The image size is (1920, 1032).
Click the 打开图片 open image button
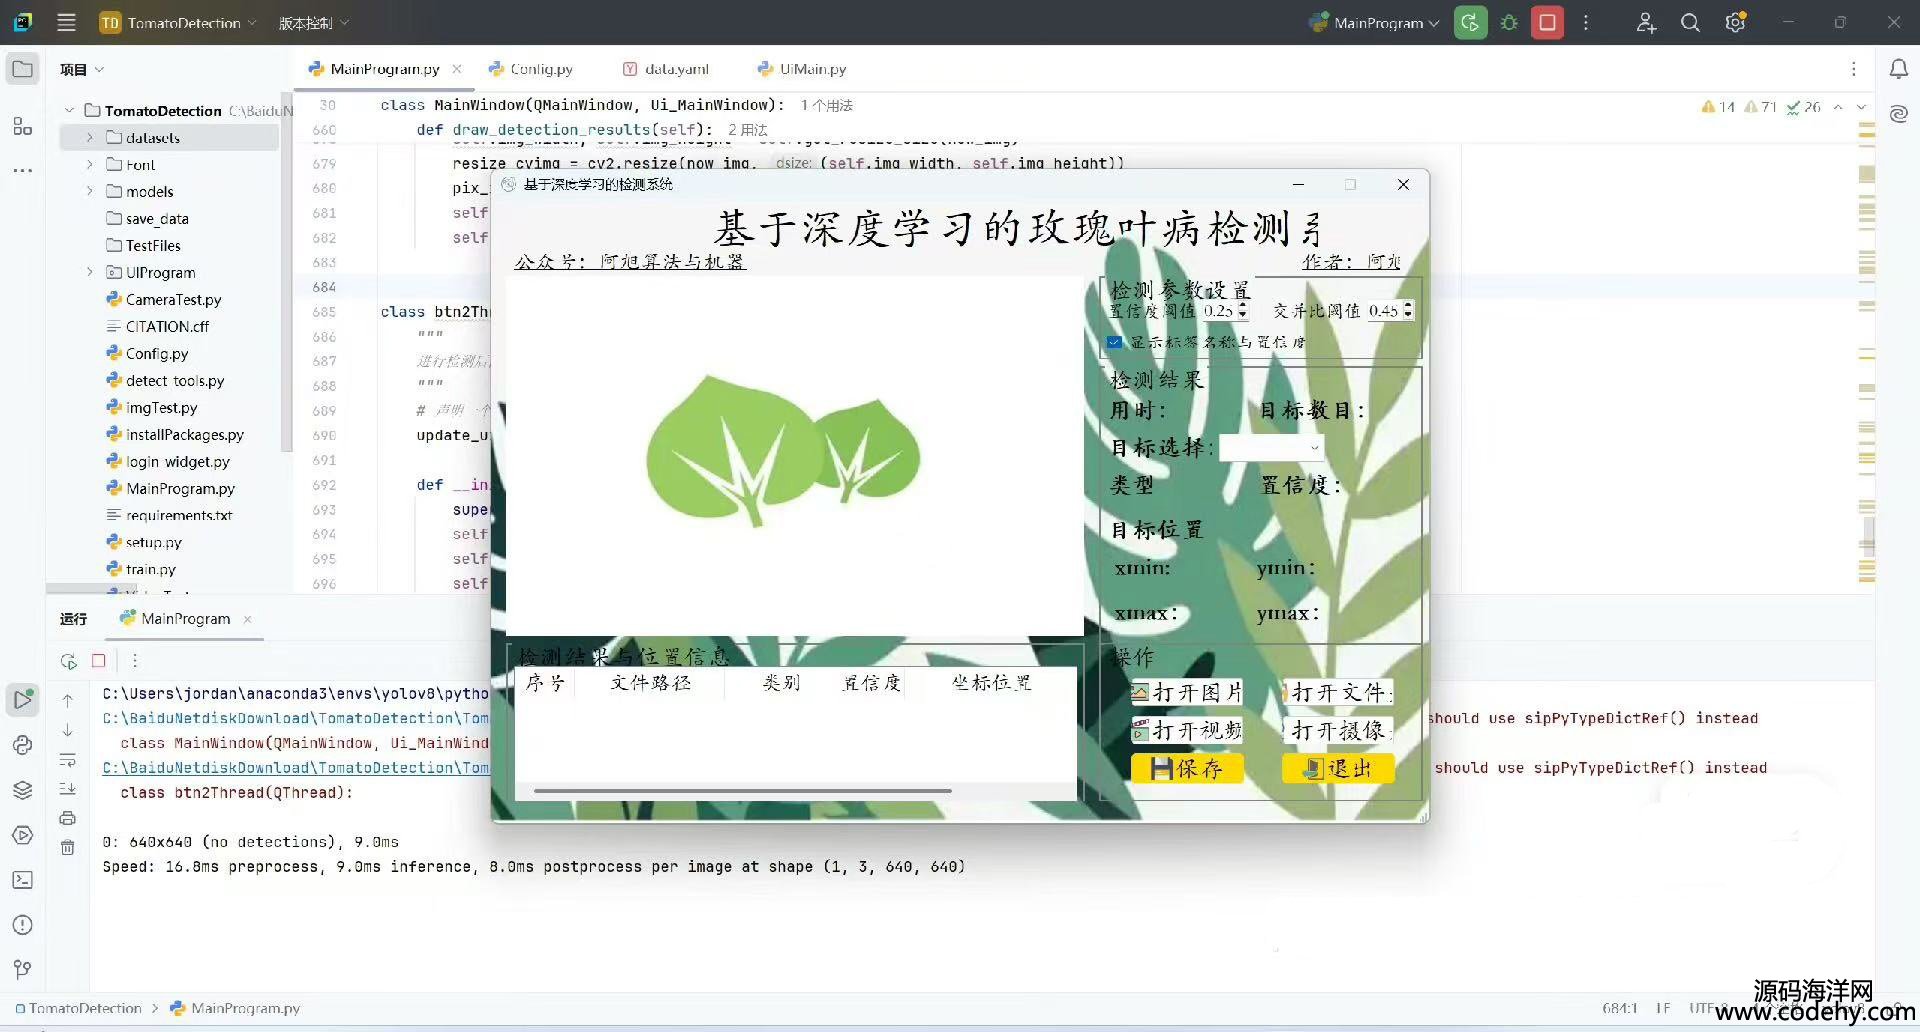click(x=1187, y=692)
